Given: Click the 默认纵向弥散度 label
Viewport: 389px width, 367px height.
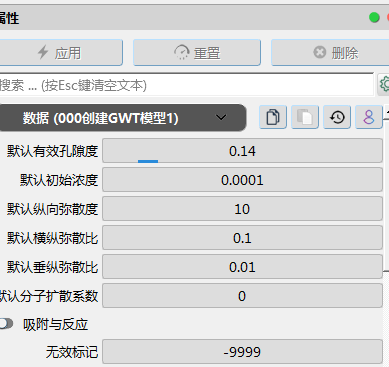Looking at the screenshot, I should tap(52, 209).
